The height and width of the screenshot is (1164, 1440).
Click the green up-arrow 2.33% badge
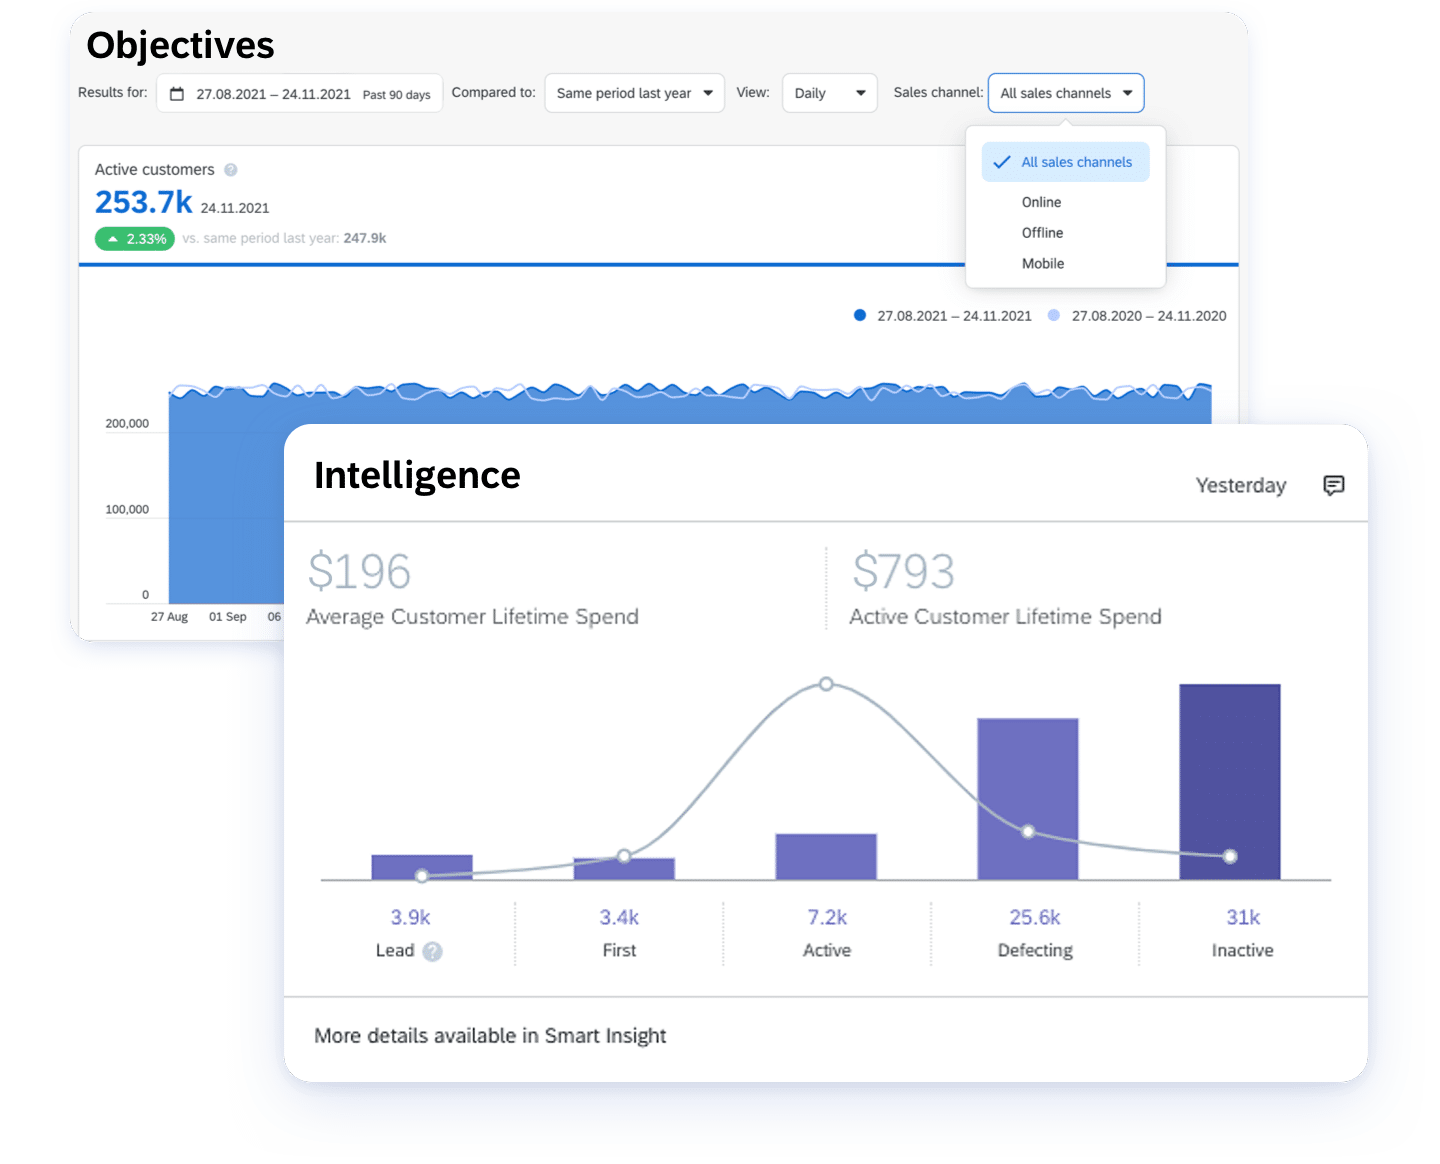[135, 239]
